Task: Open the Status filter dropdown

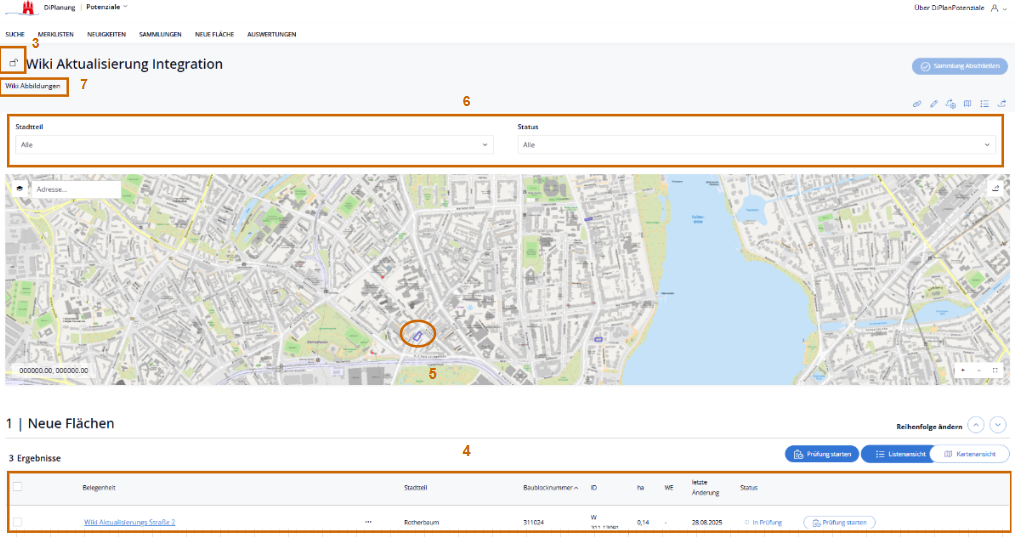Action: pyautogui.click(x=756, y=145)
